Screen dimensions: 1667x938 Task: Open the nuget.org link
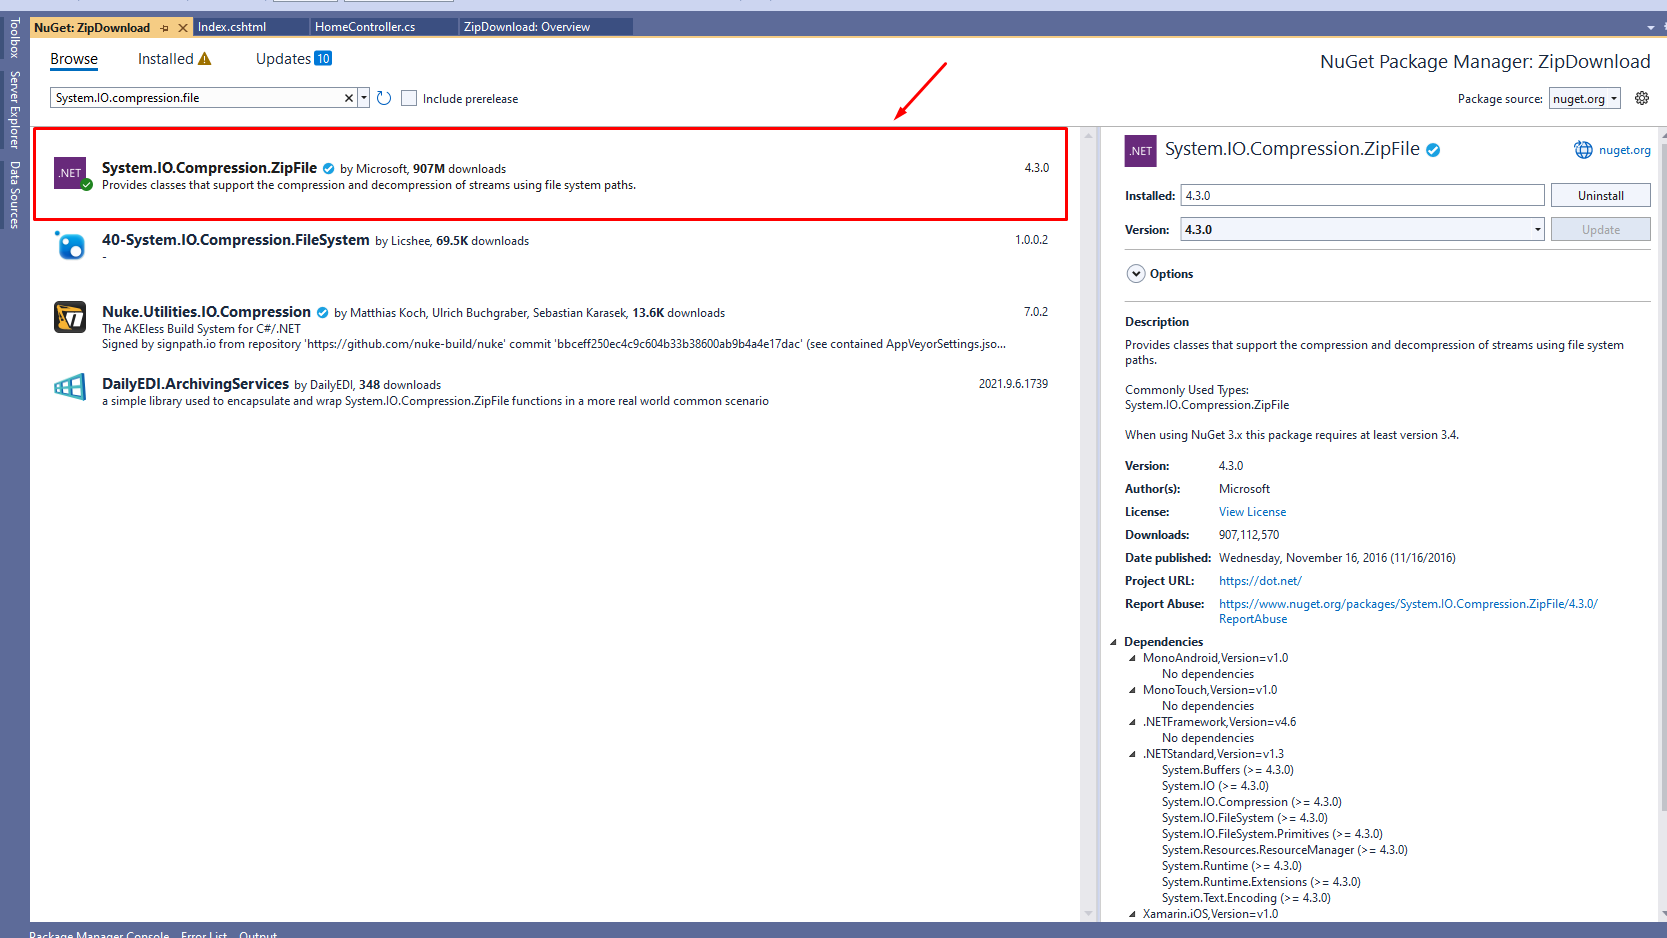(1624, 150)
